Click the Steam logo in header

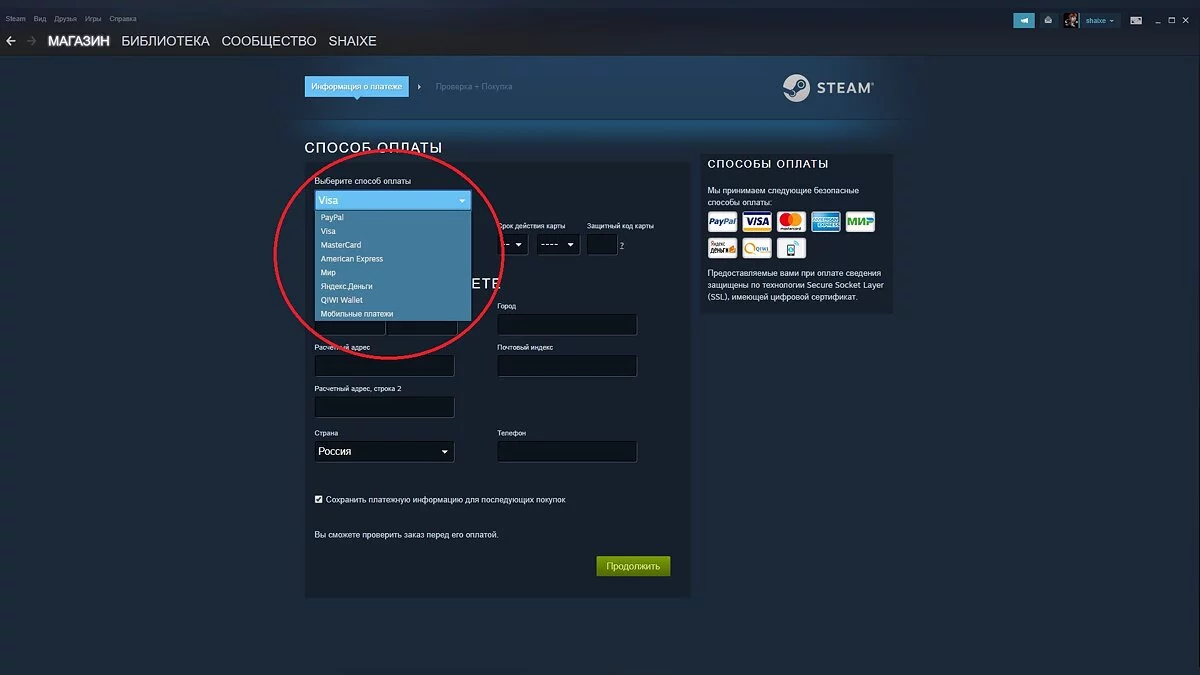coord(828,88)
